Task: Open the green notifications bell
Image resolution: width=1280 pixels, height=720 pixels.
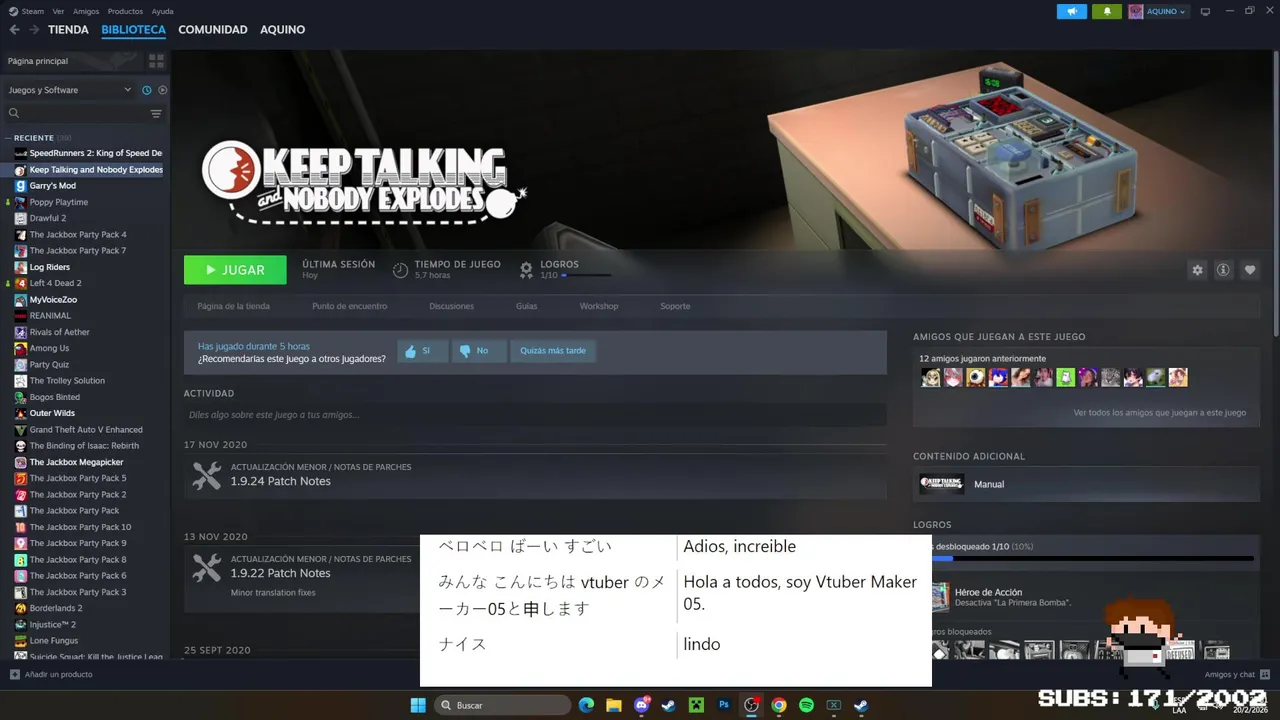Action: click(x=1107, y=12)
